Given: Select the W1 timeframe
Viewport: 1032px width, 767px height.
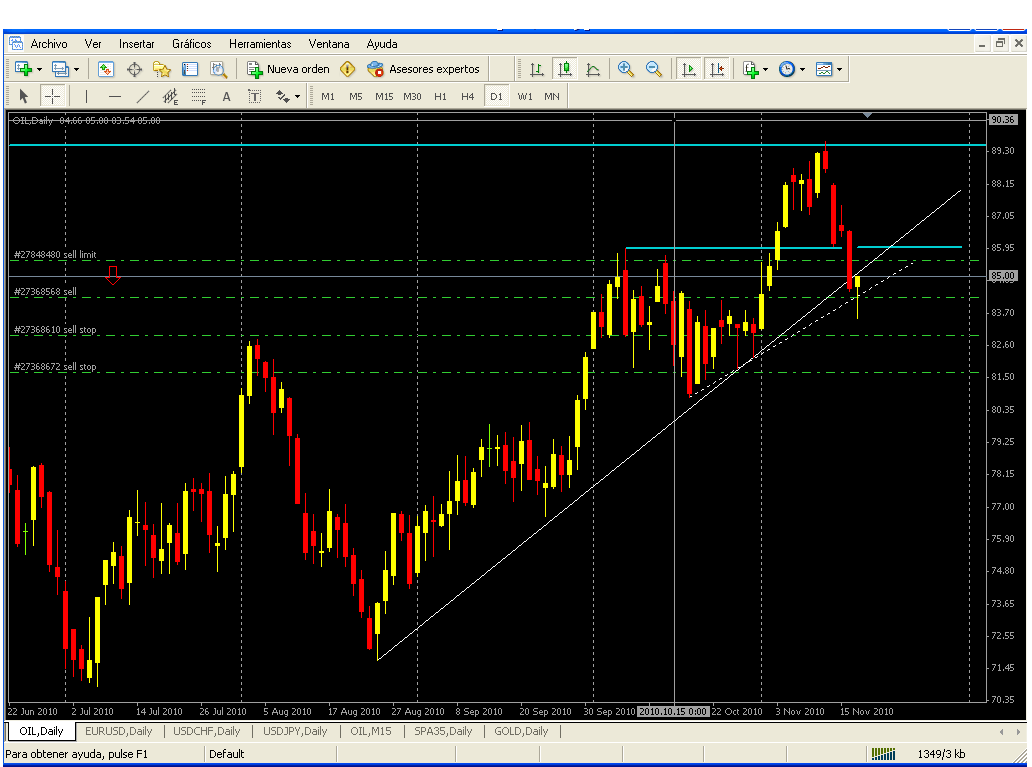Looking at the screenshot, I should click(x=525, y=97).
